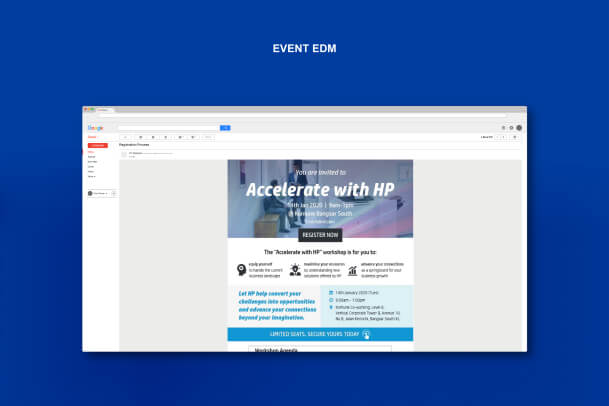
Task: Open the settings gear dropdown
Action: [x=517, y=136]
